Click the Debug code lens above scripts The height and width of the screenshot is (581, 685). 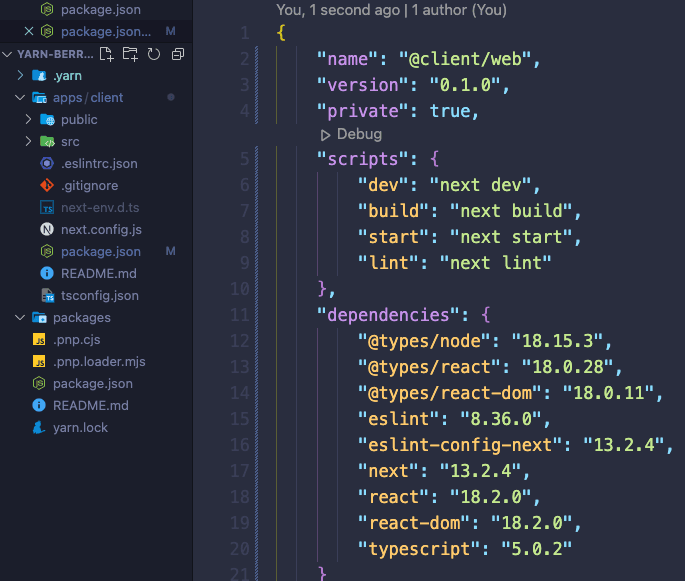pyautogui.click(x=351, y=134)
